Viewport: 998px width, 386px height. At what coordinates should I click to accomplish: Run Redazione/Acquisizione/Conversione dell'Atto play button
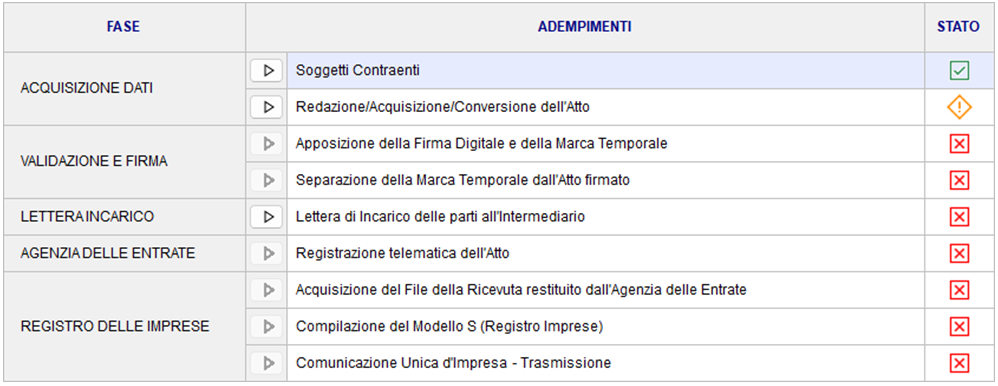(267, 108)
